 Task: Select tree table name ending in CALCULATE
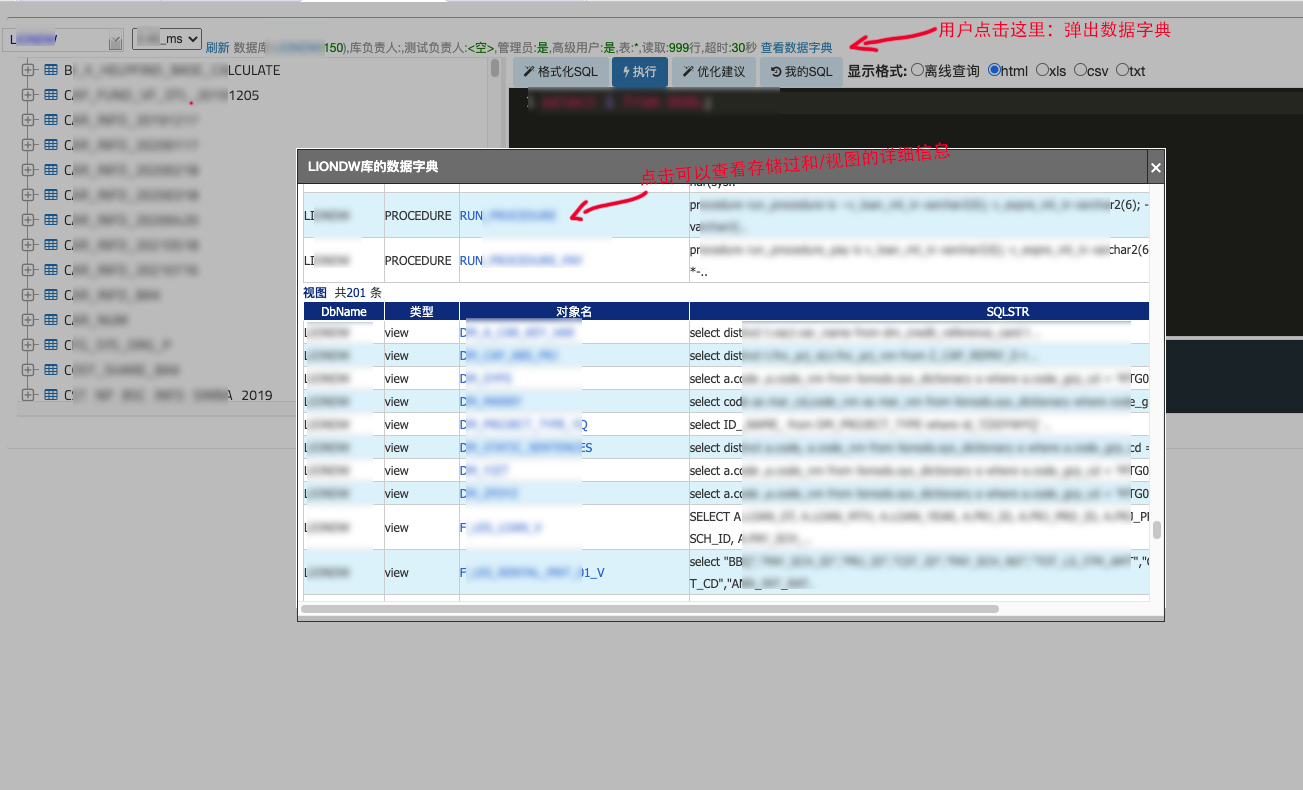click(x=172, y=70)
